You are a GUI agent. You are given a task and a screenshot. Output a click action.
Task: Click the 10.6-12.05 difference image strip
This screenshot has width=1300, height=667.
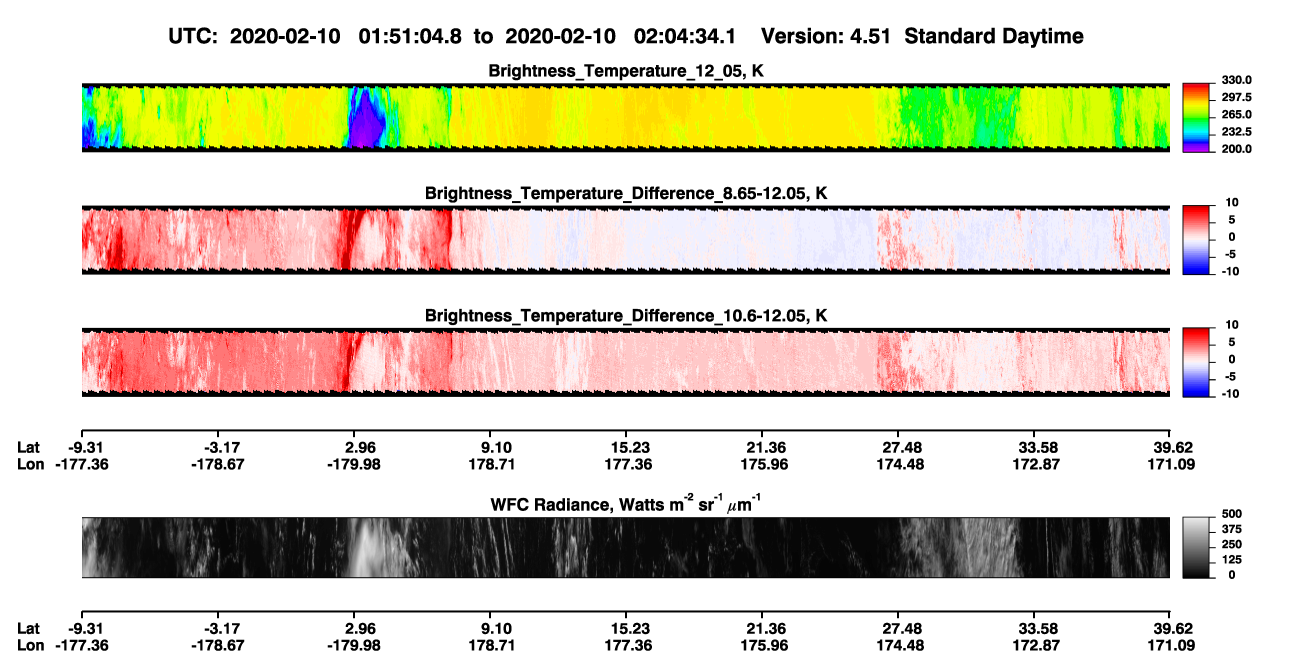tap(625, 362)
